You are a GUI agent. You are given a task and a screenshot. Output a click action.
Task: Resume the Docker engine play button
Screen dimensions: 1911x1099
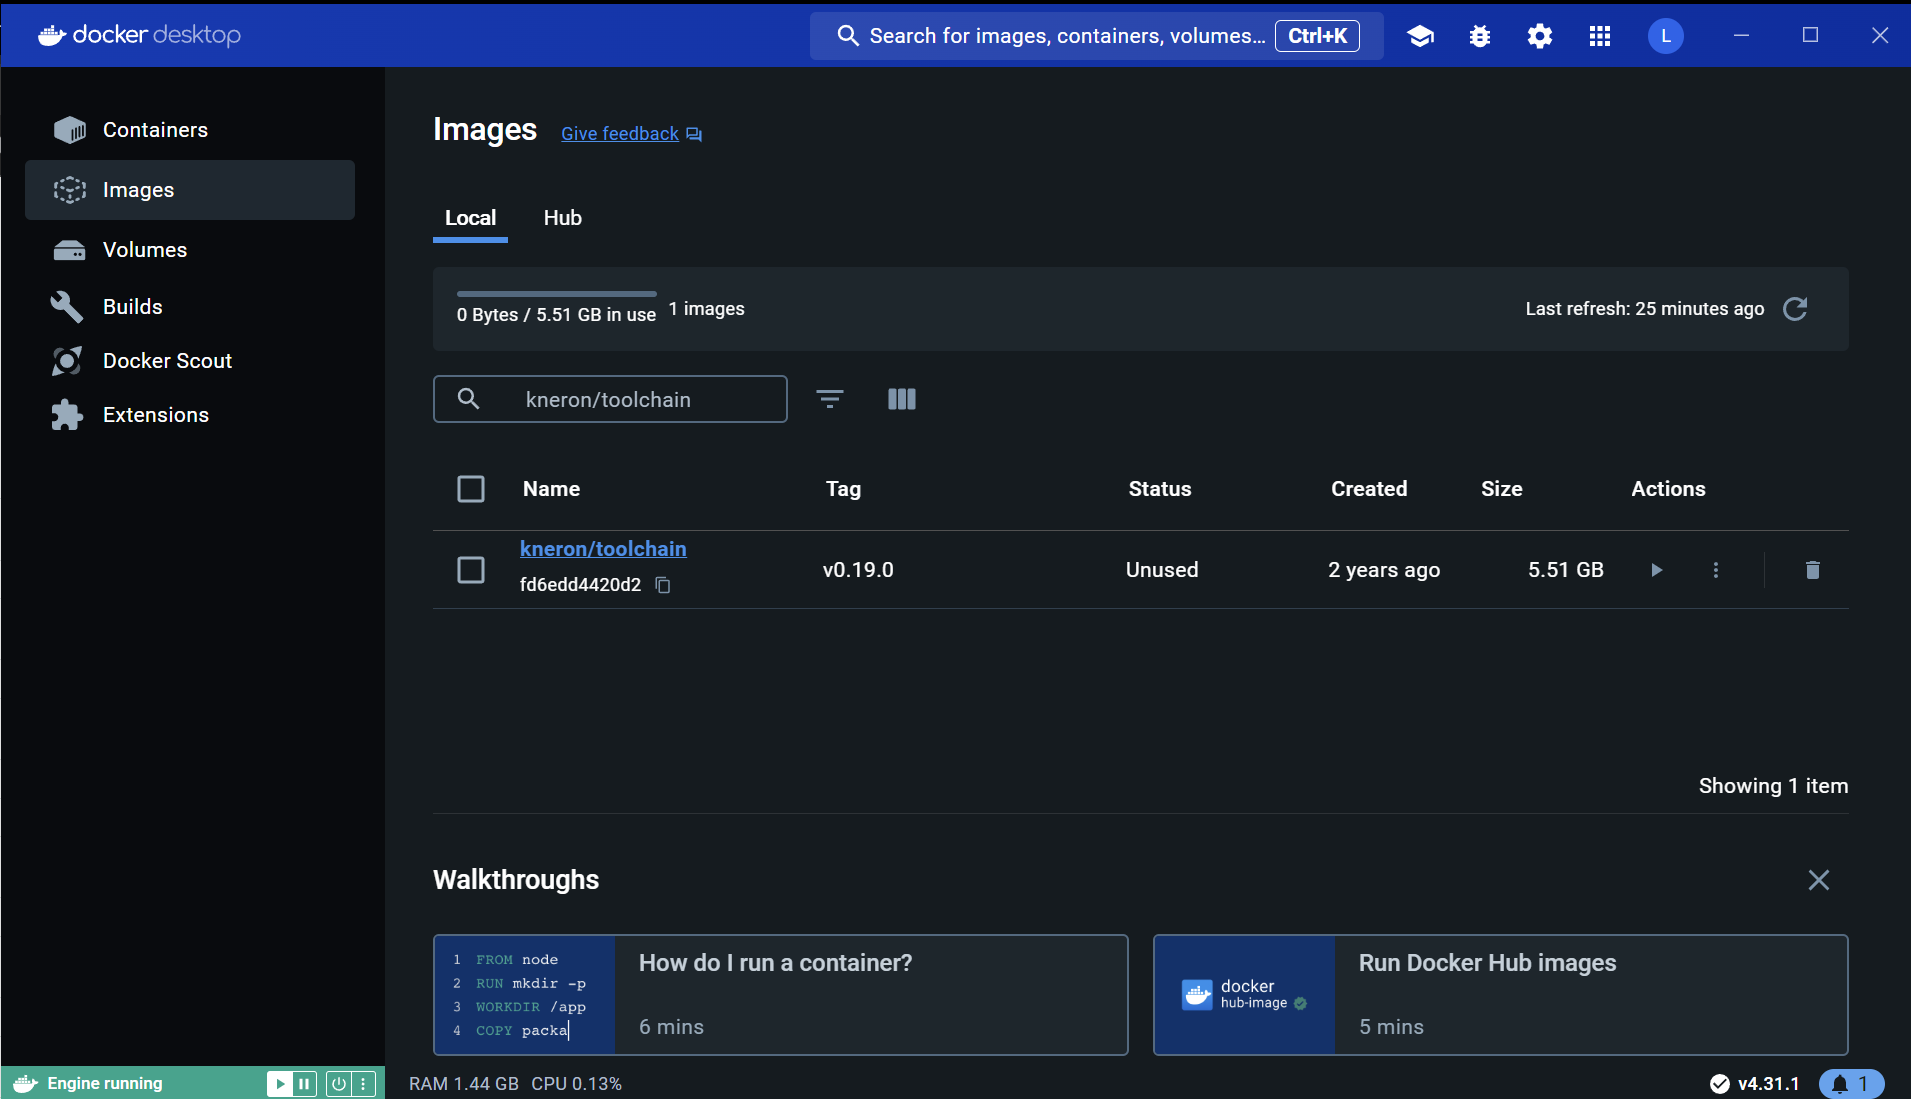click(x=280, y=1083)
